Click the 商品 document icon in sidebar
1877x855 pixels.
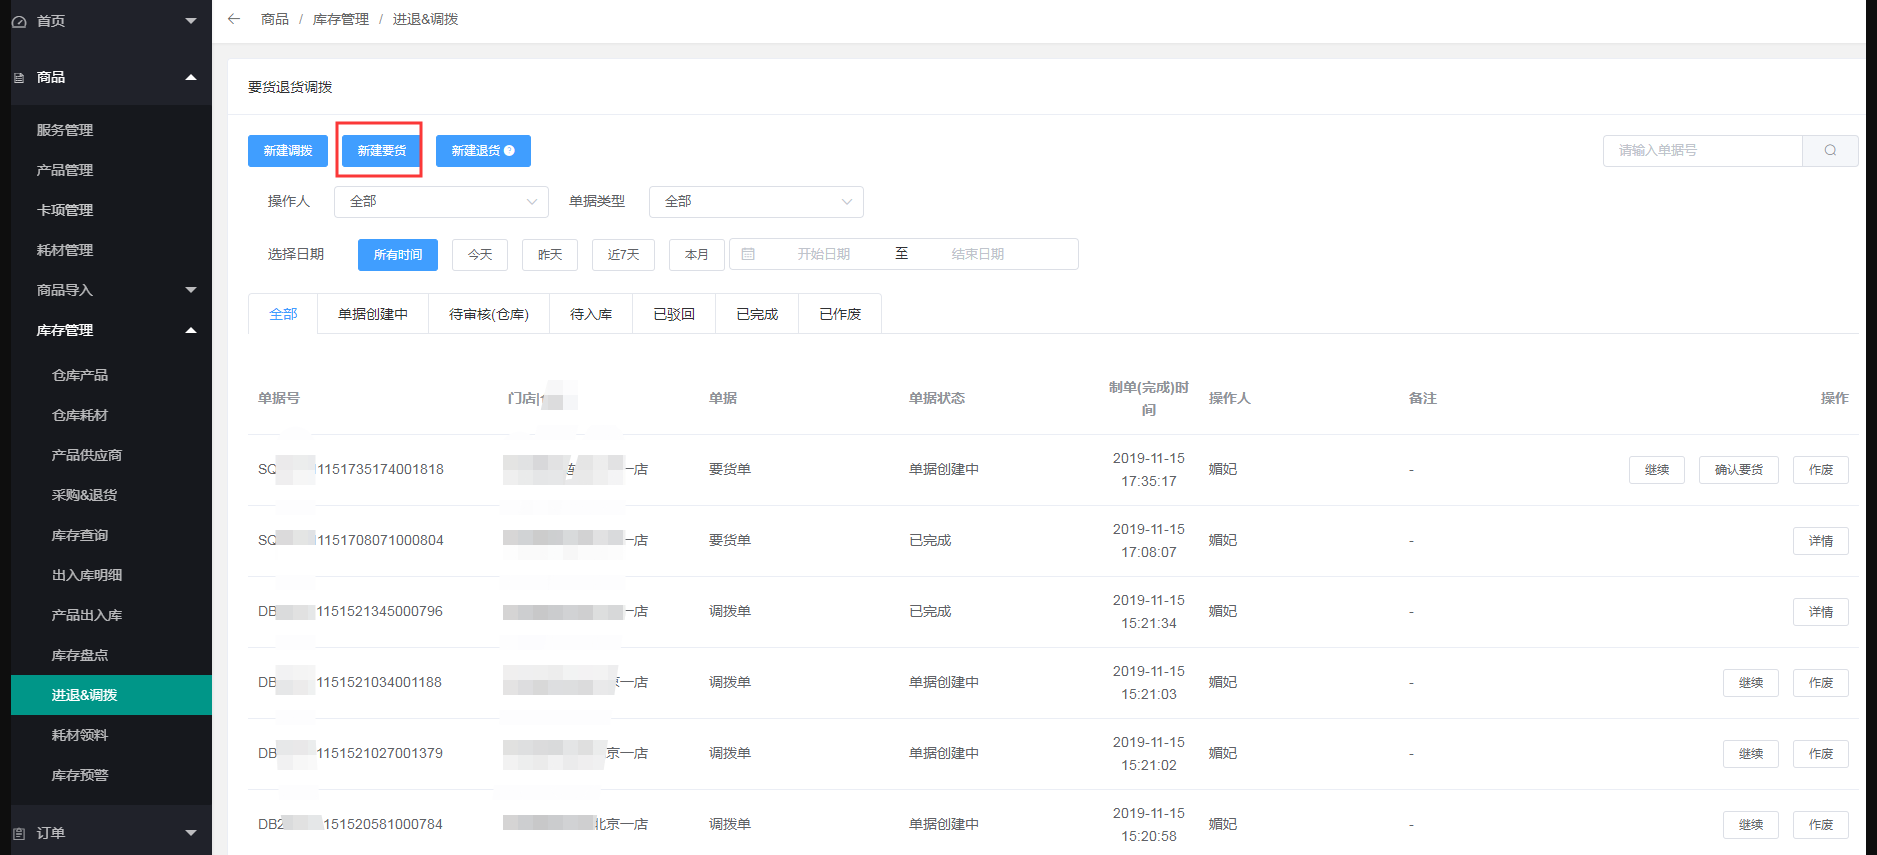click(19, 78)
